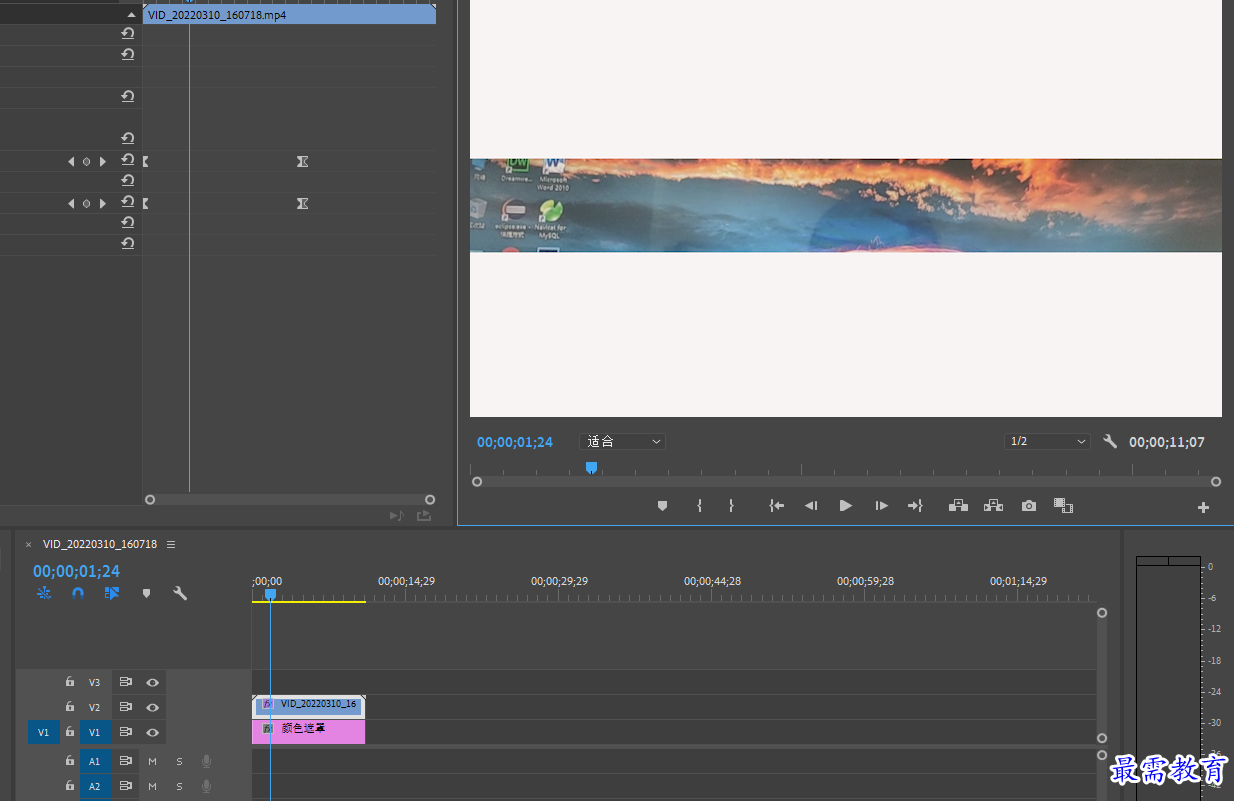Mute the A2 track
Screen dimensions: 1234x801
[153, 786]
